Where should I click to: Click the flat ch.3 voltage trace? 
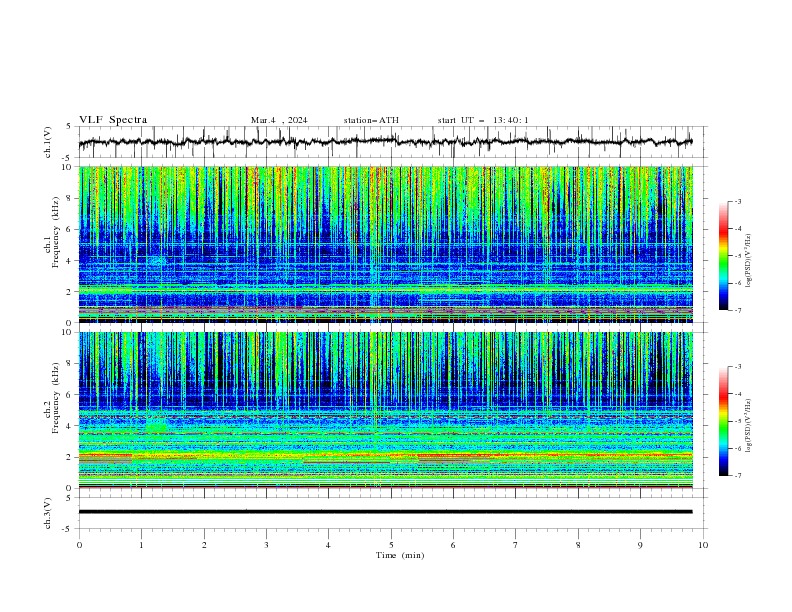point(385,512)
